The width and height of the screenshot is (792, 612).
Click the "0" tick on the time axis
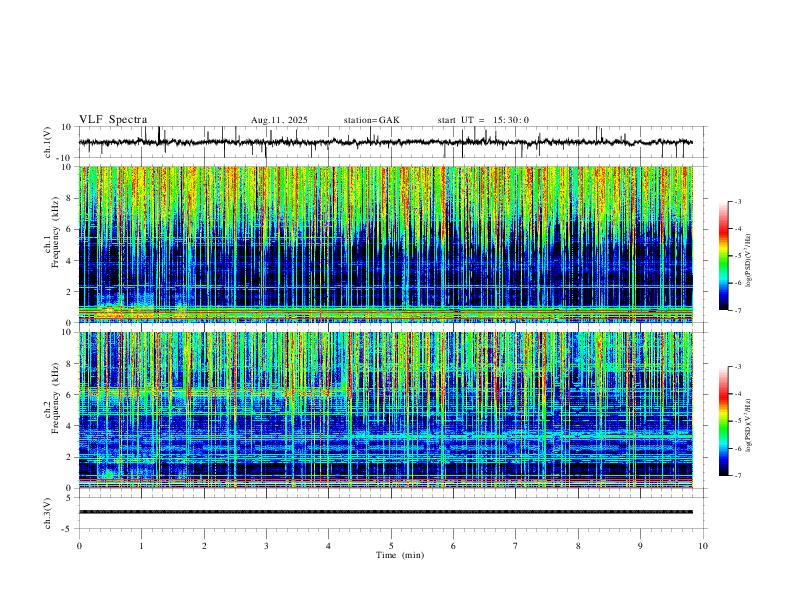[x=79, y=546]
